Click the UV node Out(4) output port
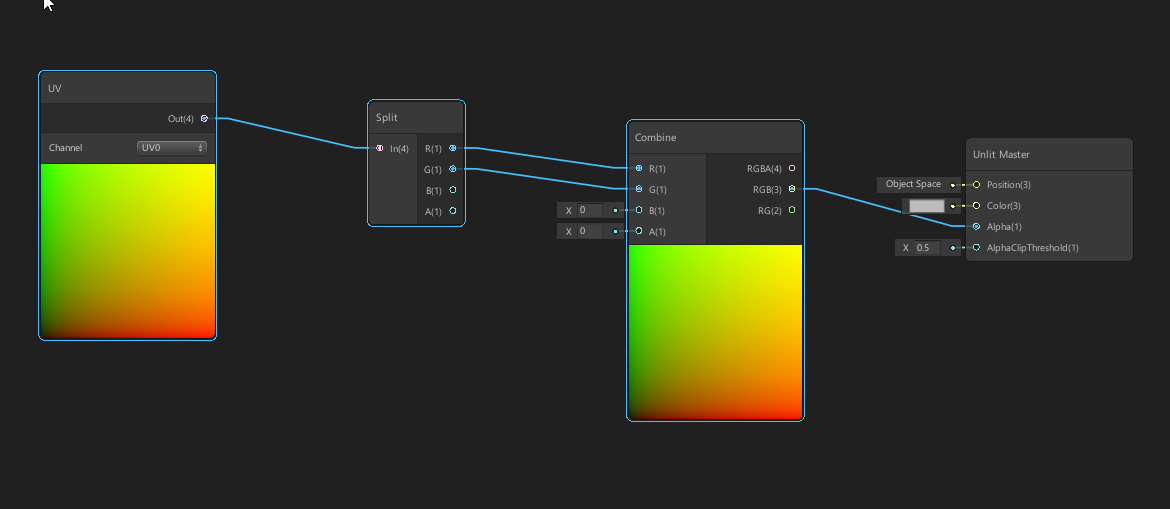 tap(204, 118)
